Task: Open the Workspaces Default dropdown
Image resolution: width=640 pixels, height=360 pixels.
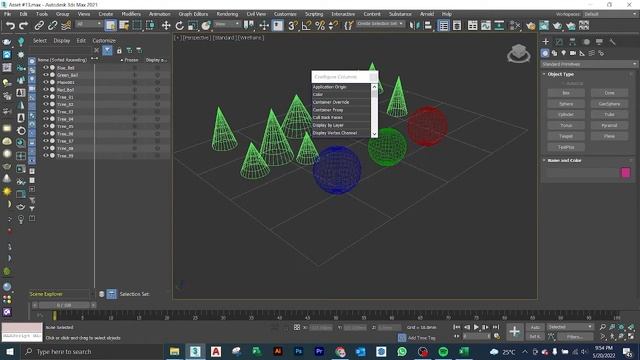Action: (610, 14)
